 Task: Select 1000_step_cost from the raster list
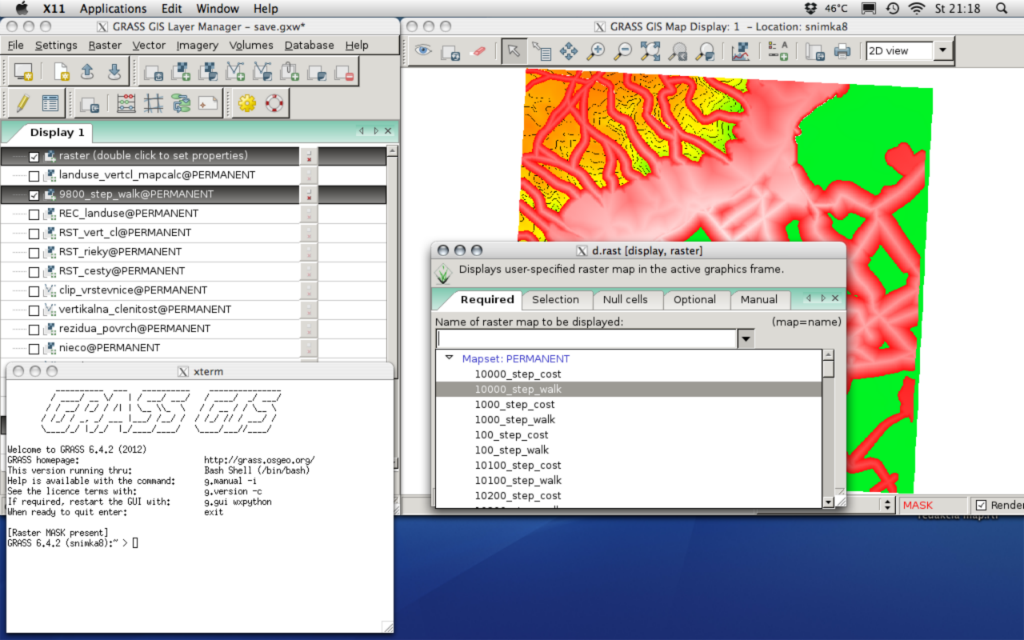pyautogui.click(x=514, y=404)
